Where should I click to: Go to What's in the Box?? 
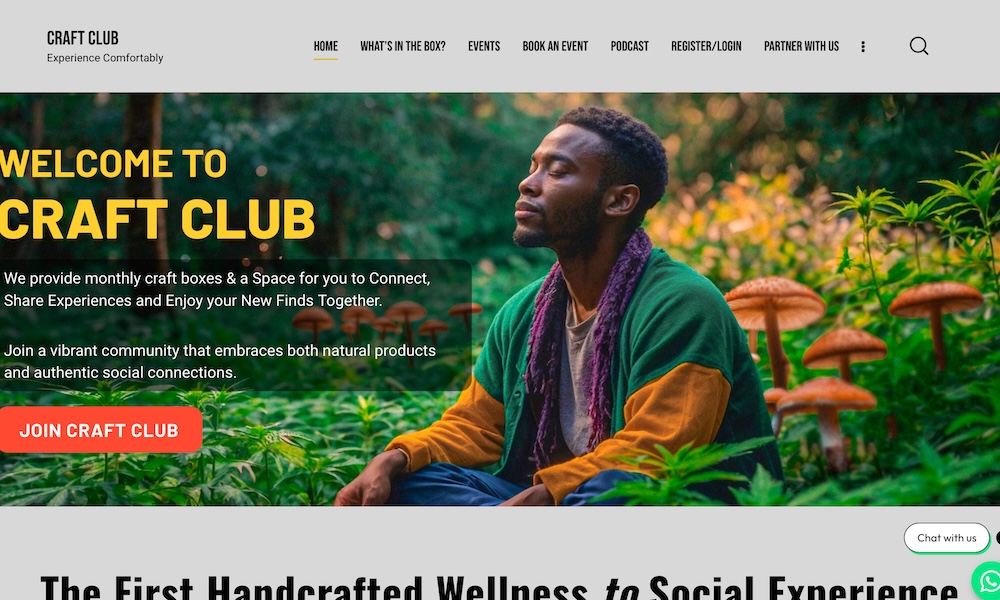click(402, 47)
